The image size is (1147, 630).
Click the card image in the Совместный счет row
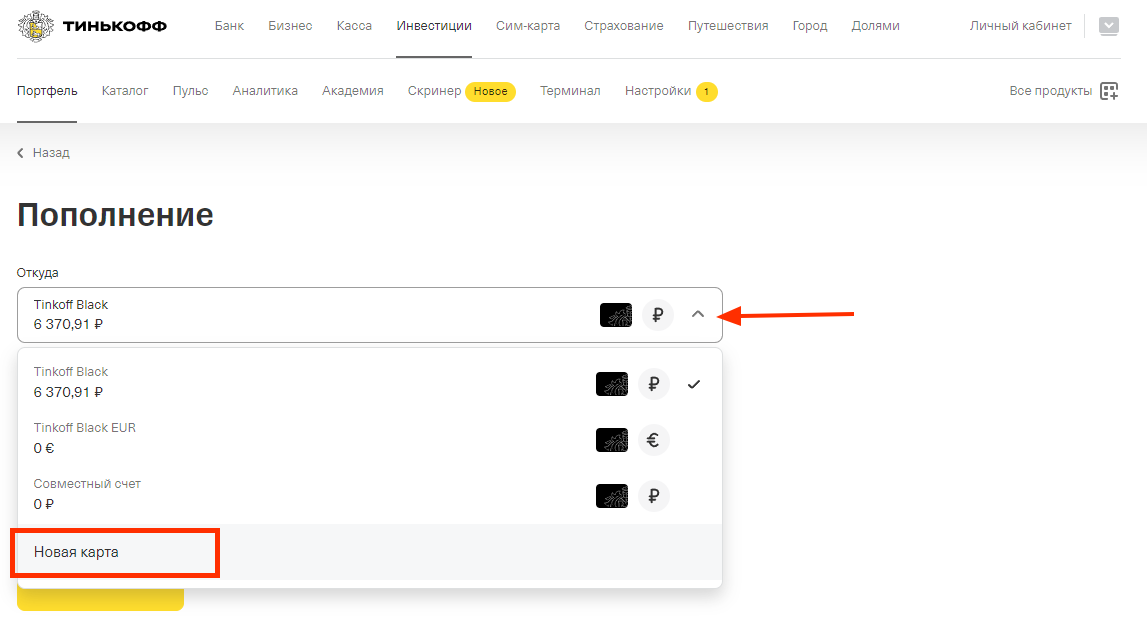(x=612, y=496)
